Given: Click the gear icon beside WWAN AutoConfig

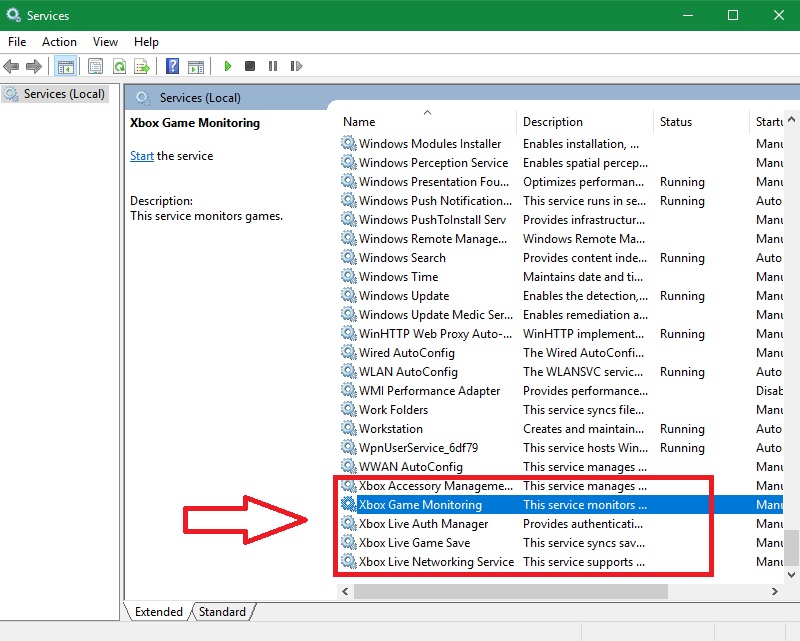Looking at the screenshot, I should click(x=348, y=466).
